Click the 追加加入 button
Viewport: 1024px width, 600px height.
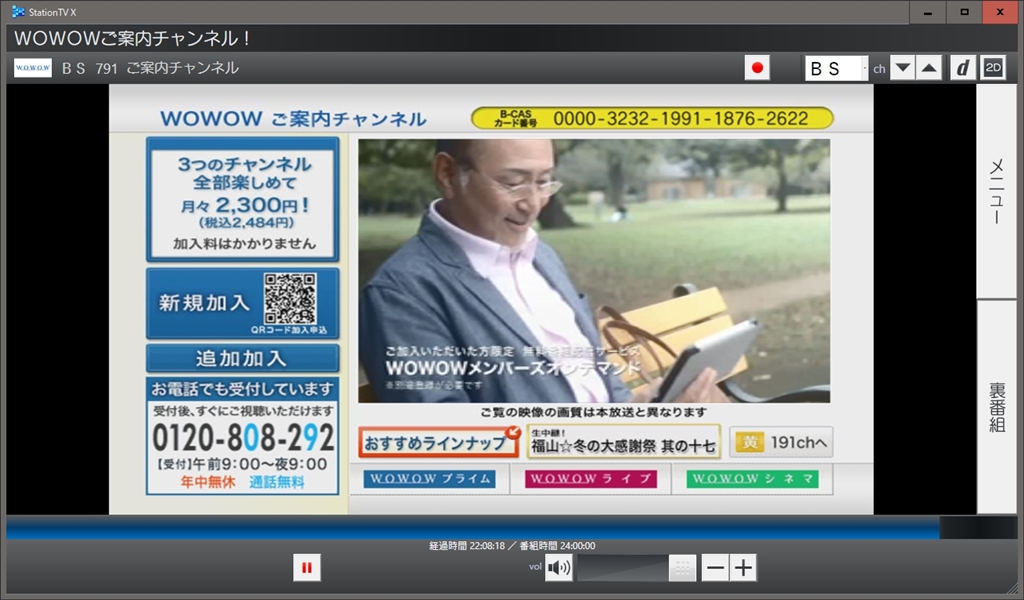tap(242, 358)
